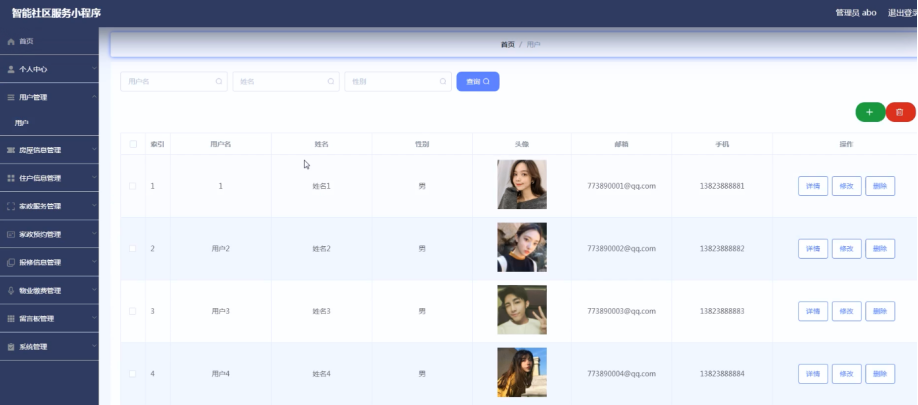918x405 pixels.
Task: Go to 首页 in the breadcrumb
Action: coord(508,44)
